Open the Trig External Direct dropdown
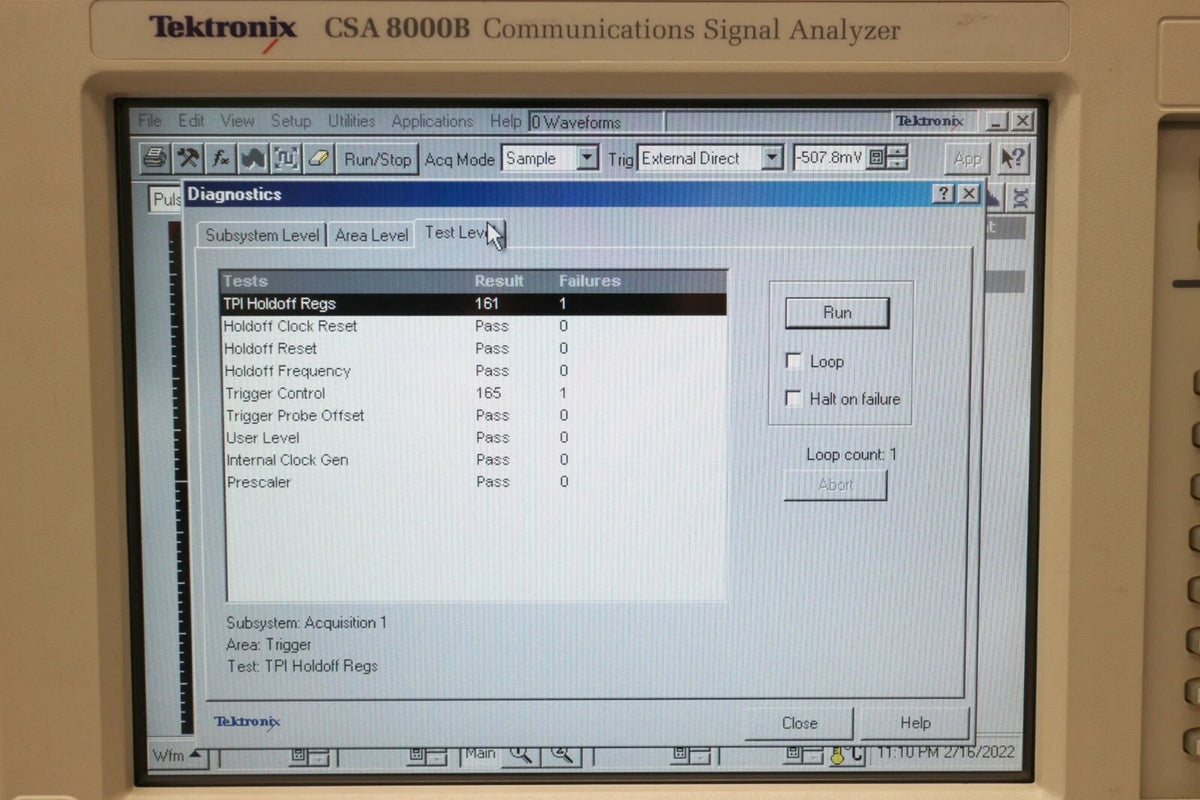Image resolution: width=1200 pixels, height=800 pixels. 771,158
